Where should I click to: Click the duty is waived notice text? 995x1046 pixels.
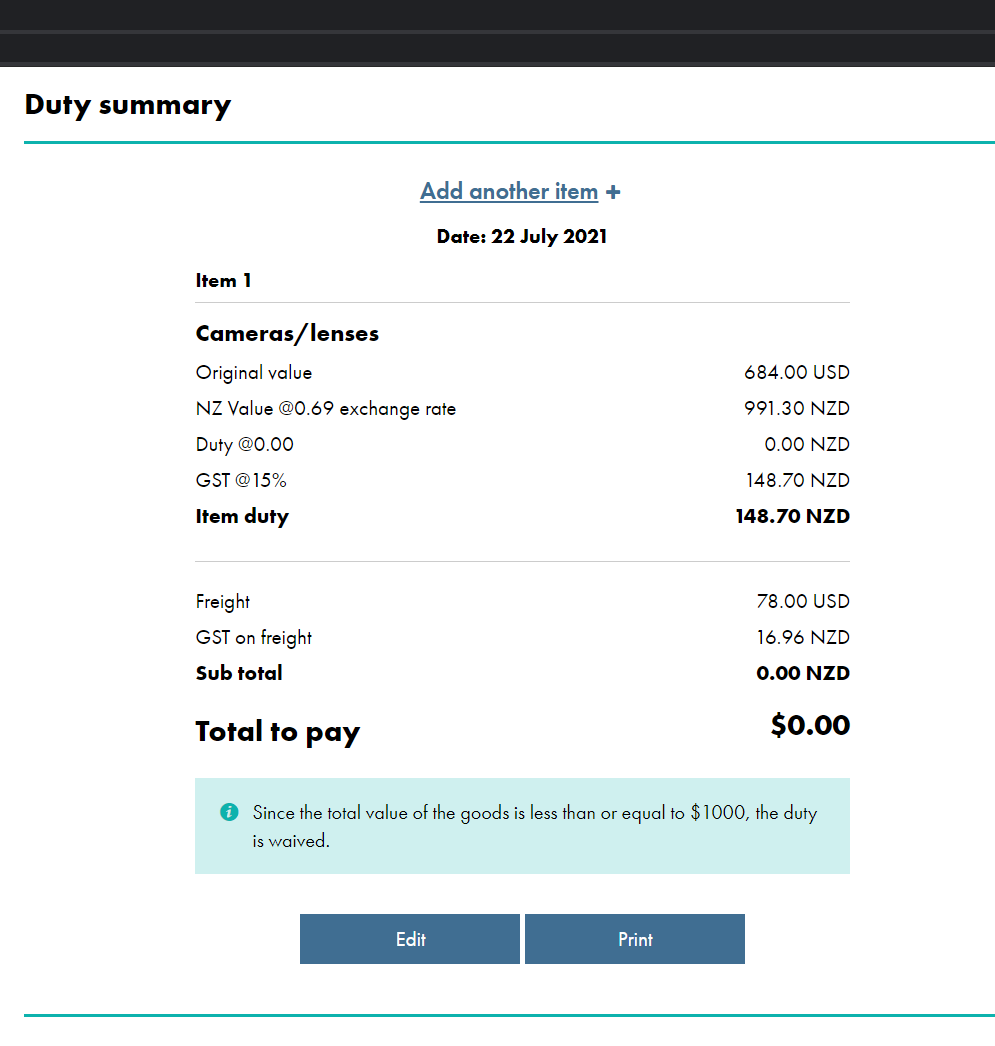coord(535,826)
